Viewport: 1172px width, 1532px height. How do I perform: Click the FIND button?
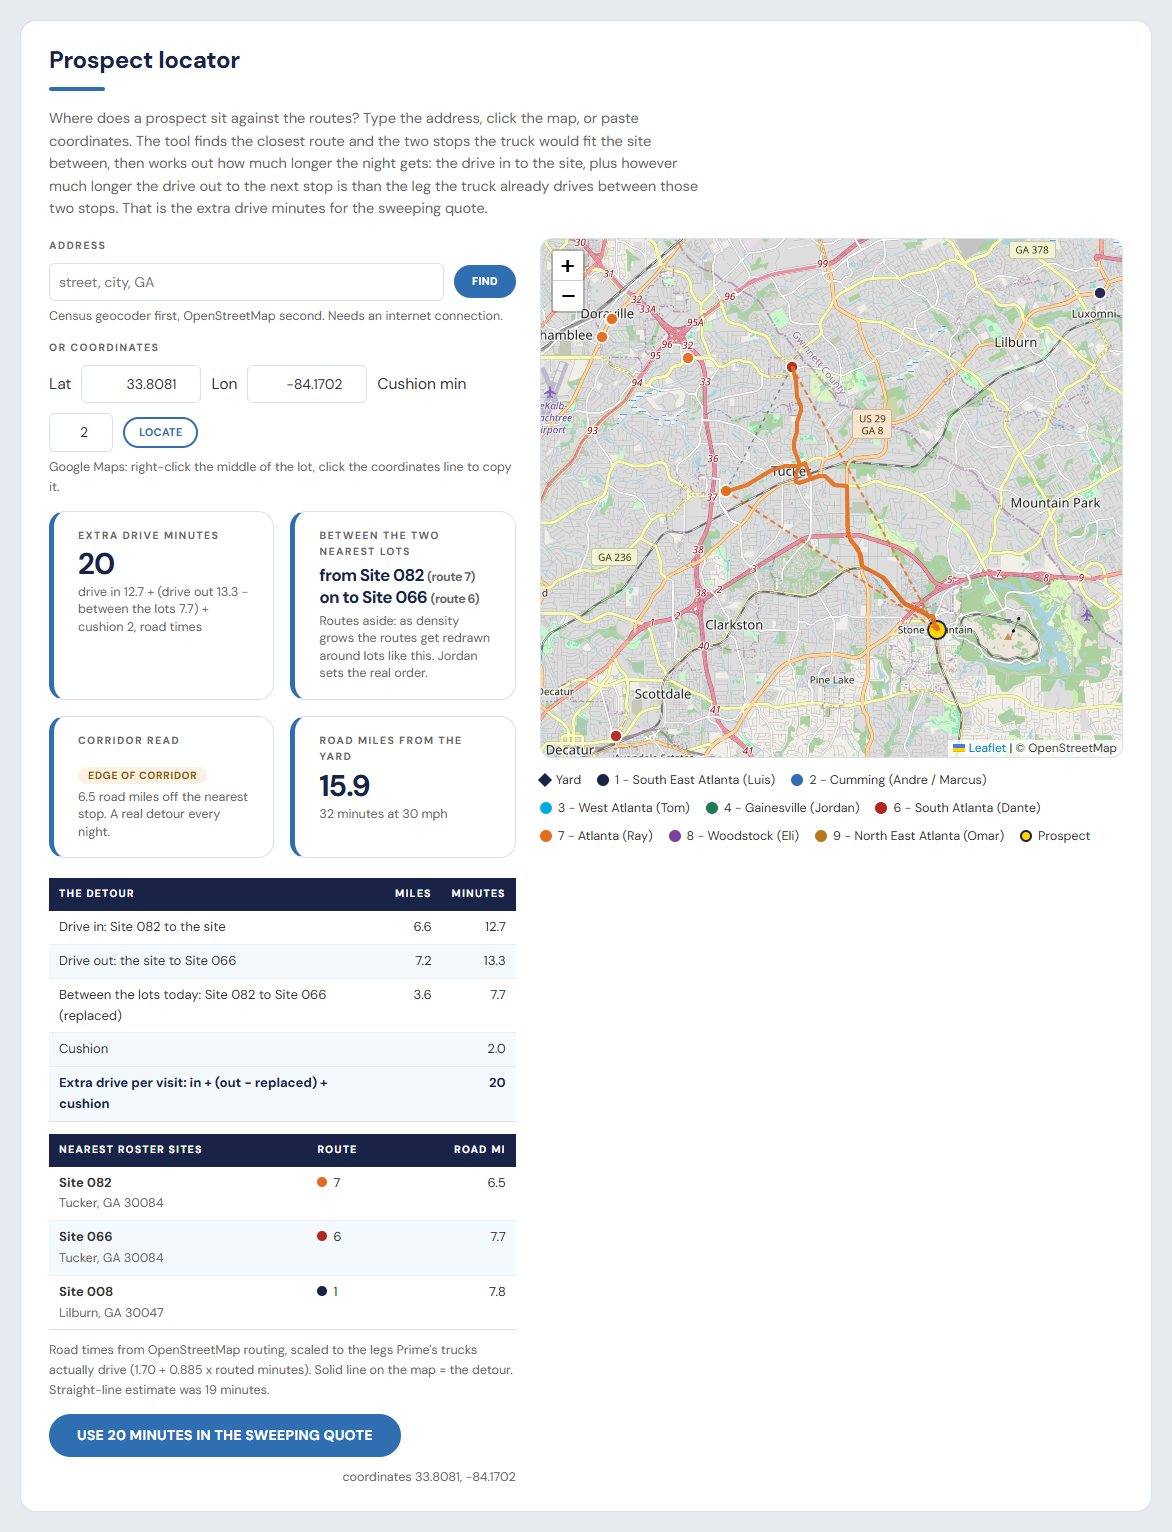coord(485,282)
